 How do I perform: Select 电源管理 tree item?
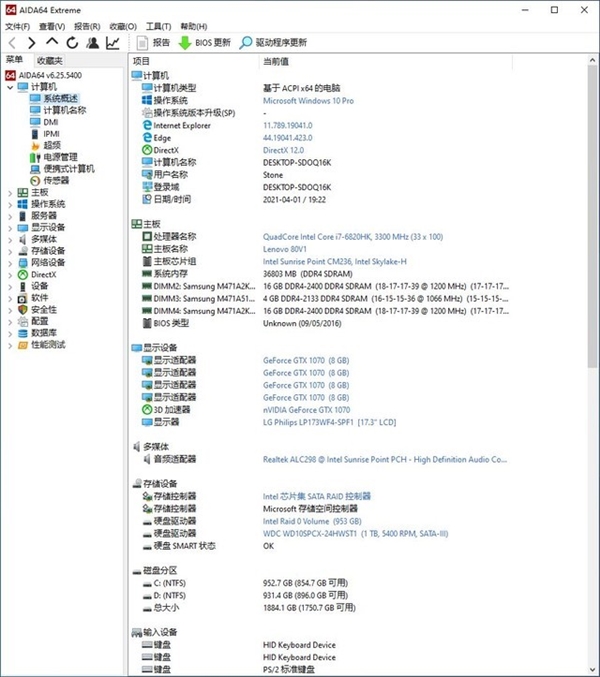[x=60, y=157]
